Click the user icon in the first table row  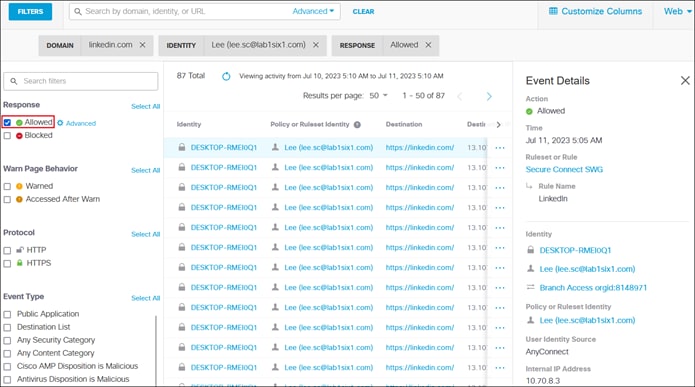point(275,147)
